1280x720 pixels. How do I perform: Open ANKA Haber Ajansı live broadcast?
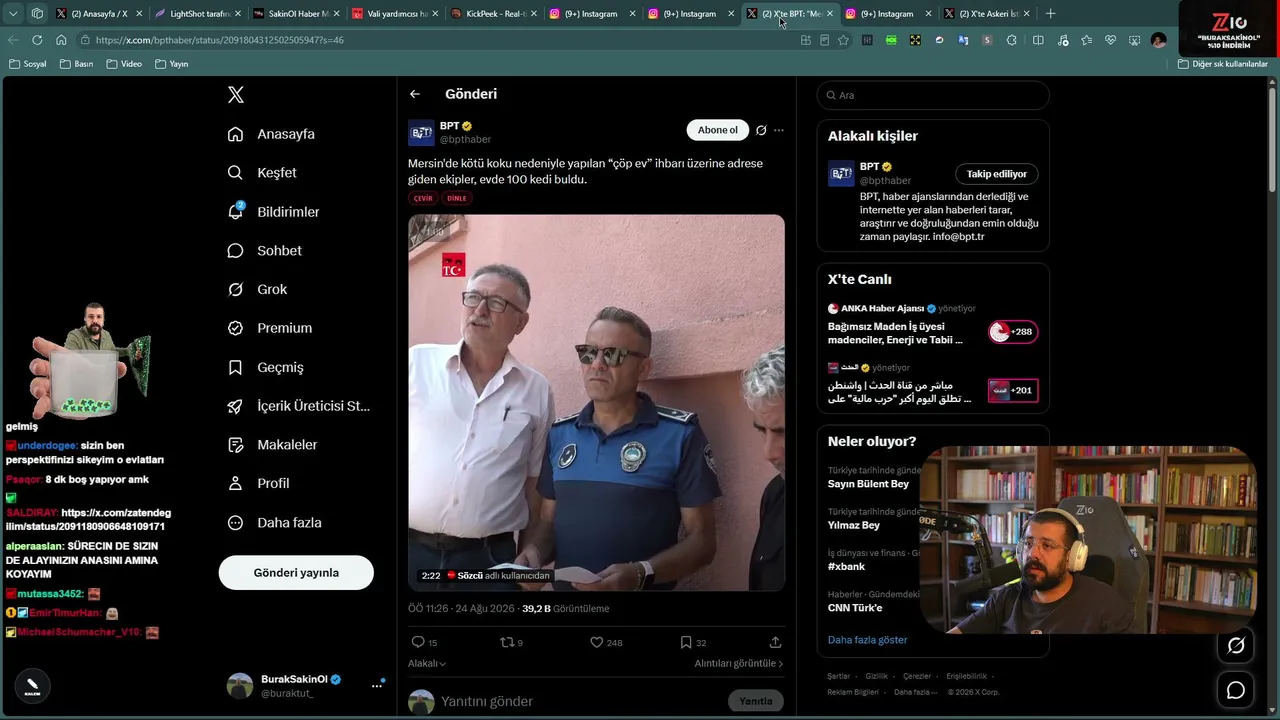point(933,324)
